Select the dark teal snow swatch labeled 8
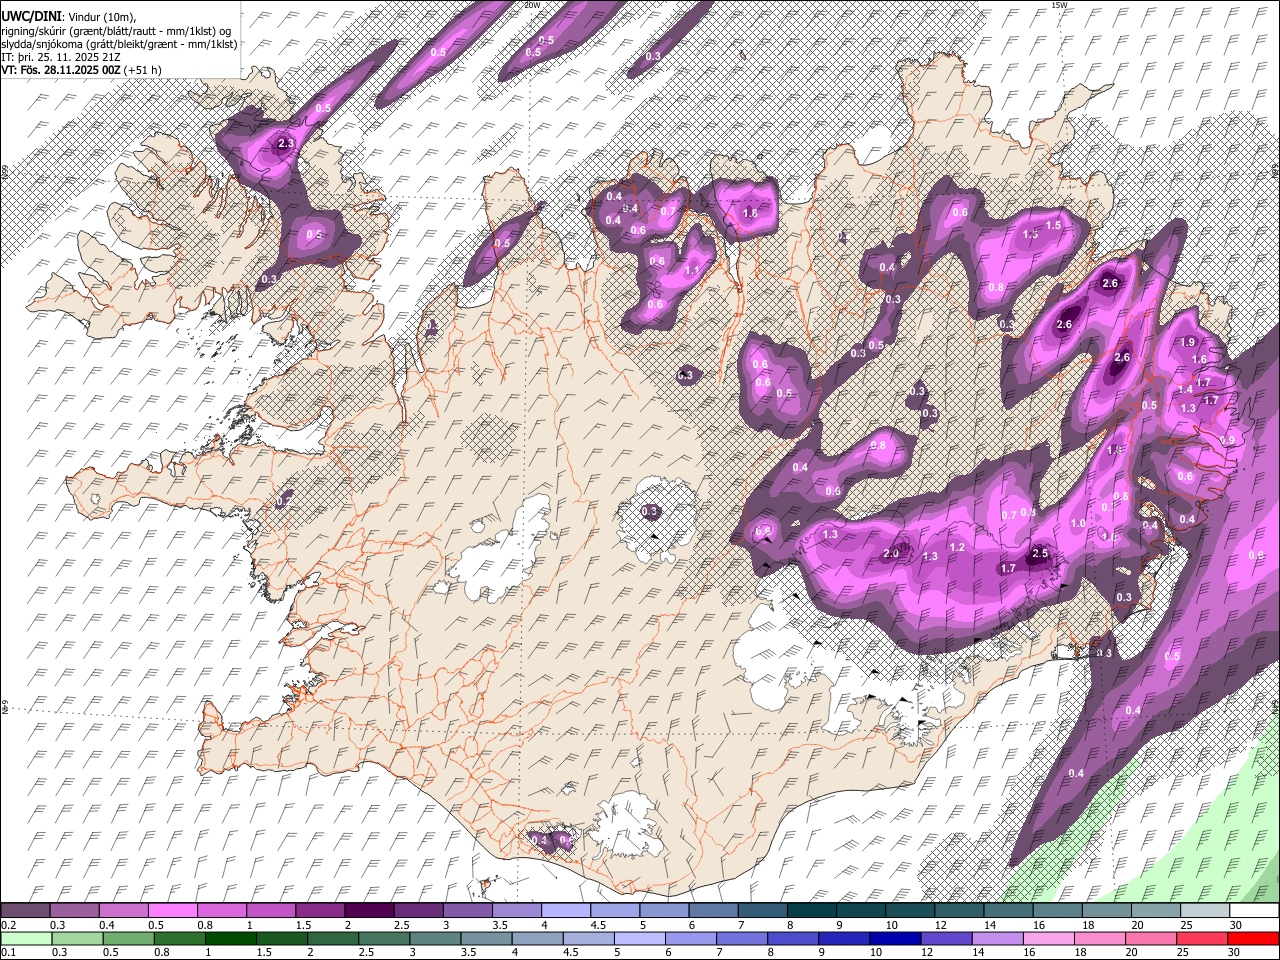The width and height of the screenshot is (1280, 960). (811, 911)
